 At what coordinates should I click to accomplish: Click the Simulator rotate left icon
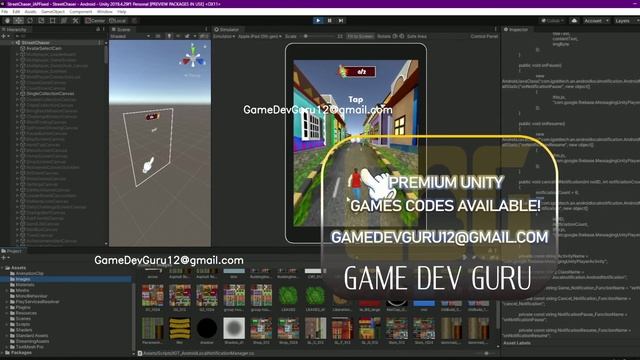coord(395,36)
